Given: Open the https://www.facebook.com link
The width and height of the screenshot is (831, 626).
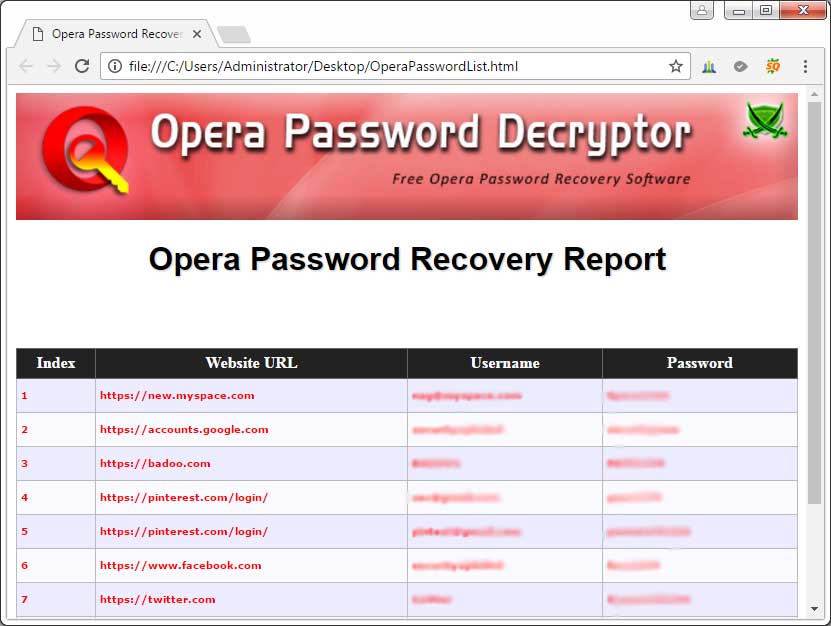Looking at the screenshot, I should [x=180, y=566].
